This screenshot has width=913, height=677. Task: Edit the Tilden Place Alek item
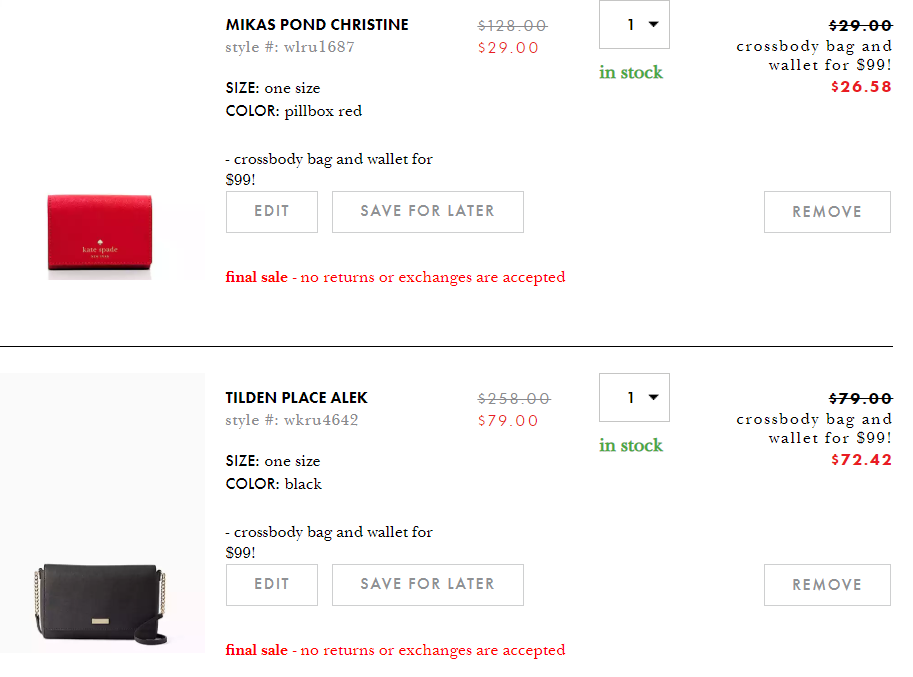pos(272,585)
